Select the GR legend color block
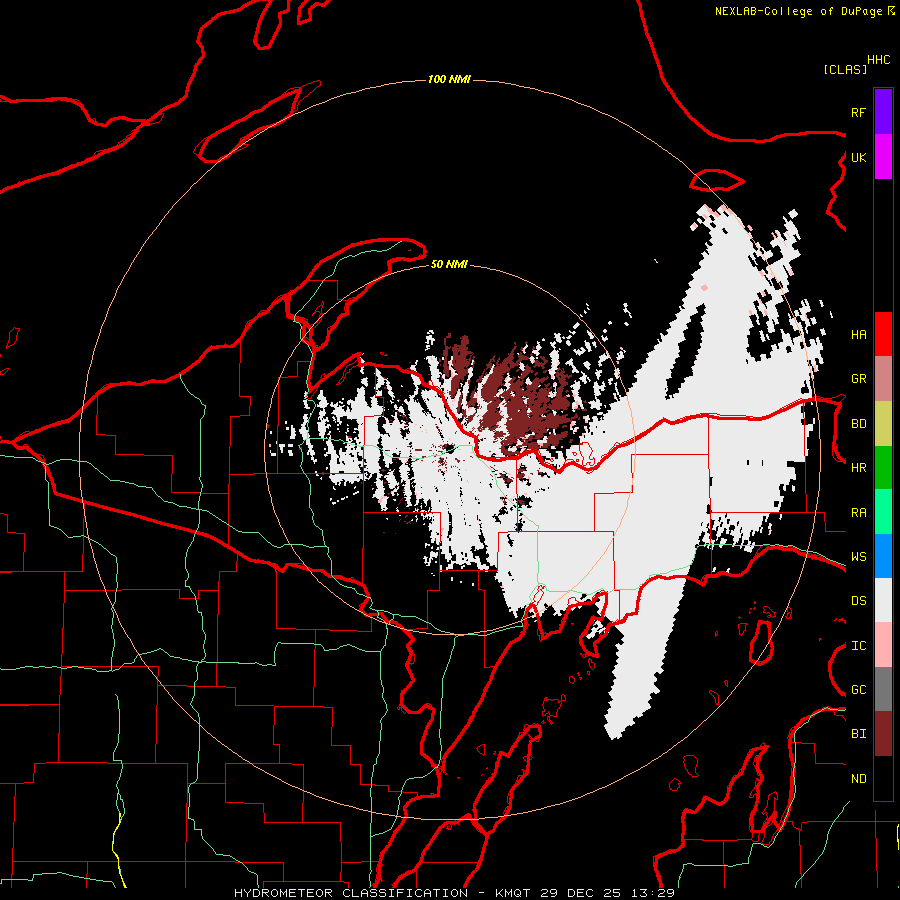 (x=883, y=379)
